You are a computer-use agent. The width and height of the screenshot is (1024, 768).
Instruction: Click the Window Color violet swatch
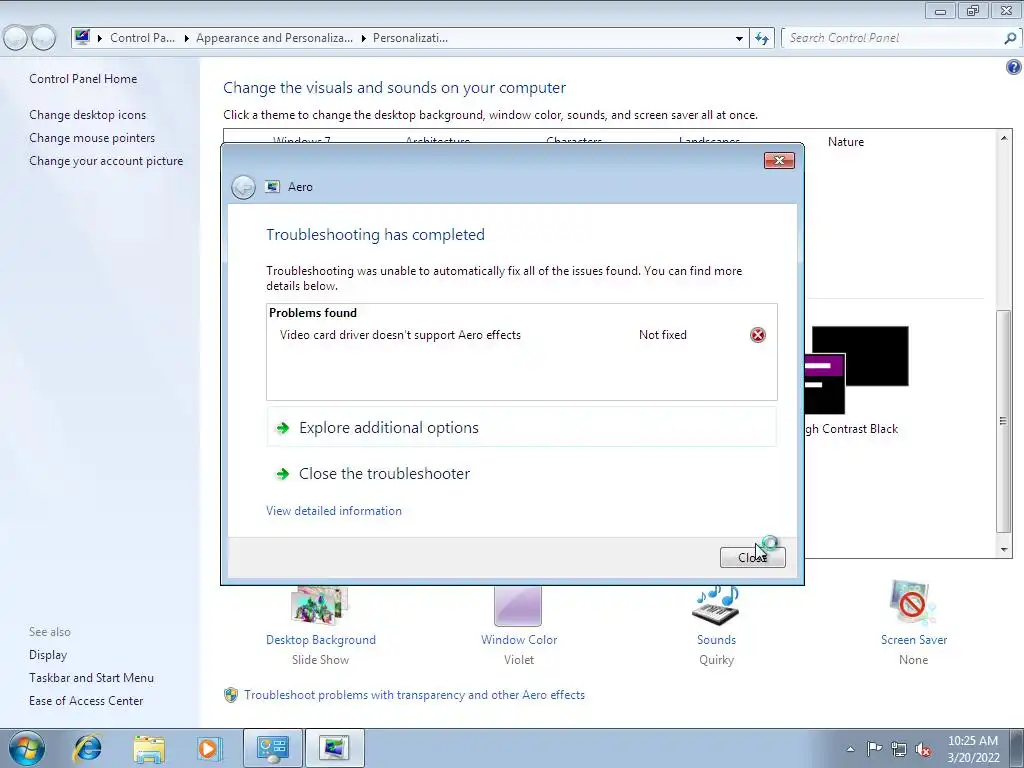[518, 606]
